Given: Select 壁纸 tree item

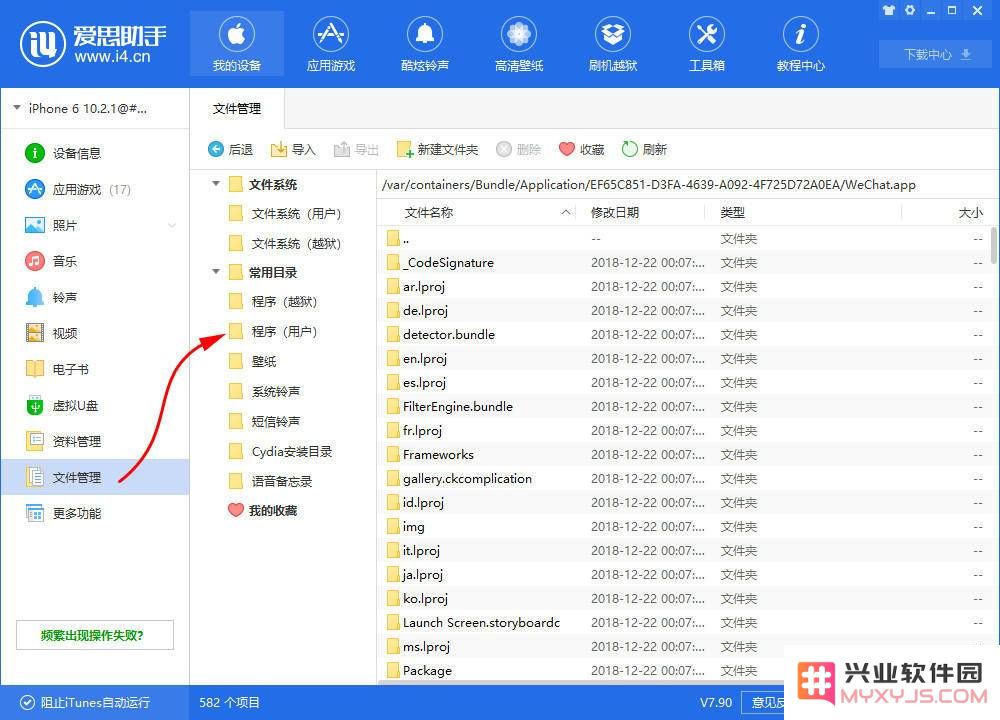Looking at the screenshot, I should tap(253, 362).
